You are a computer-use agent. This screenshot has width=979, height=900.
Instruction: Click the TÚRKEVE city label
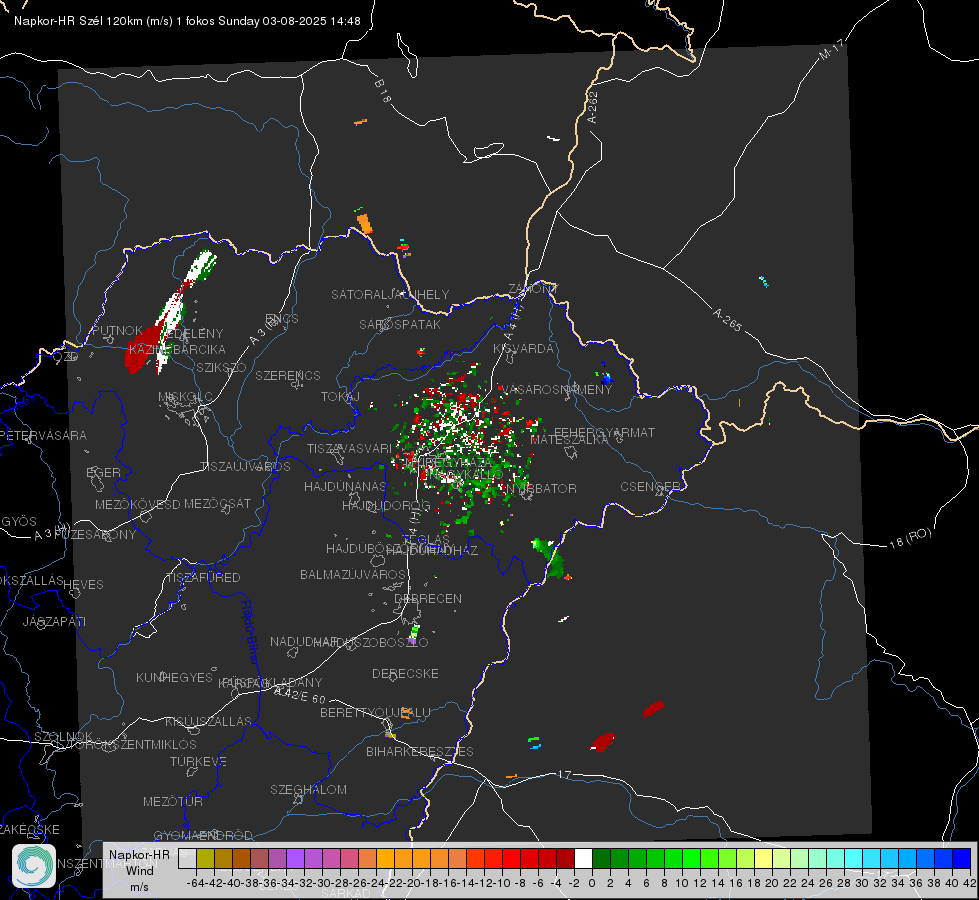click(199, 761)
